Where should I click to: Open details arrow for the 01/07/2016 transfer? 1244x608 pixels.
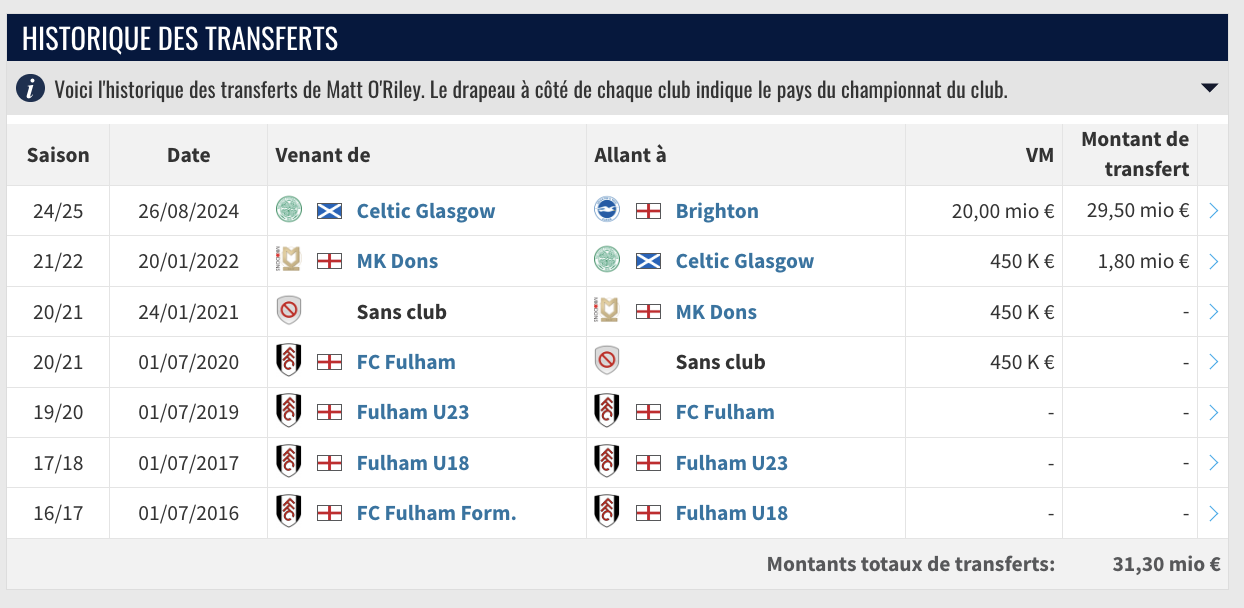(x=1213, y=513)
